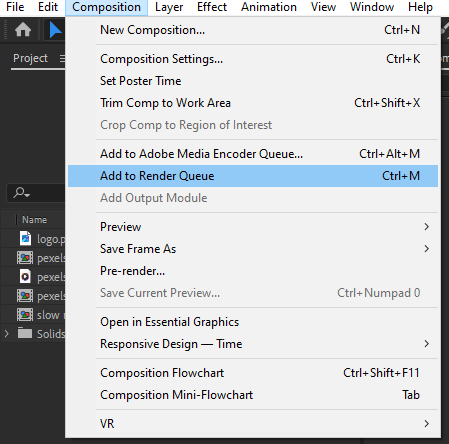Image resolution: width=449 pixels, height=444 pixels.
Task: Click the pexels video file icon
Action: pos(25,277)
